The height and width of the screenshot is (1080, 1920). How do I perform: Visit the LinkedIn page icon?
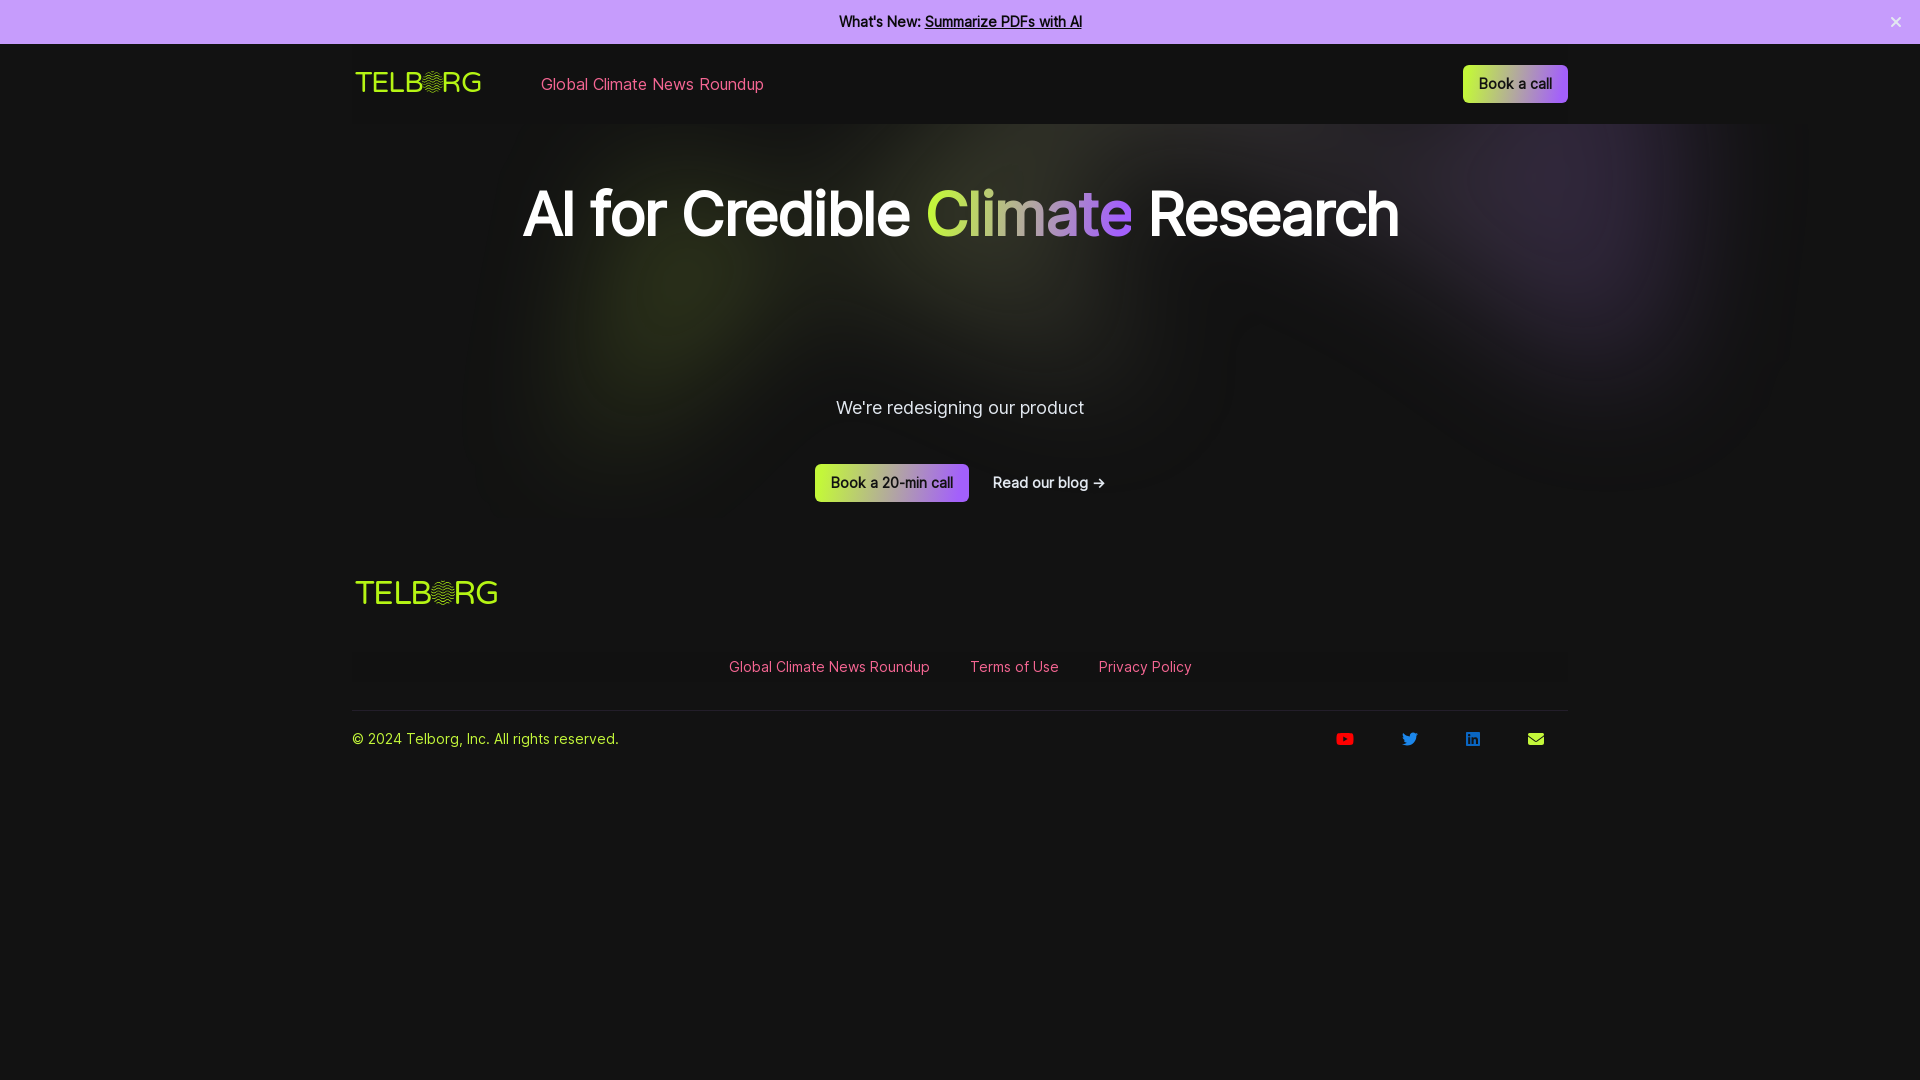pos(1473,739)
